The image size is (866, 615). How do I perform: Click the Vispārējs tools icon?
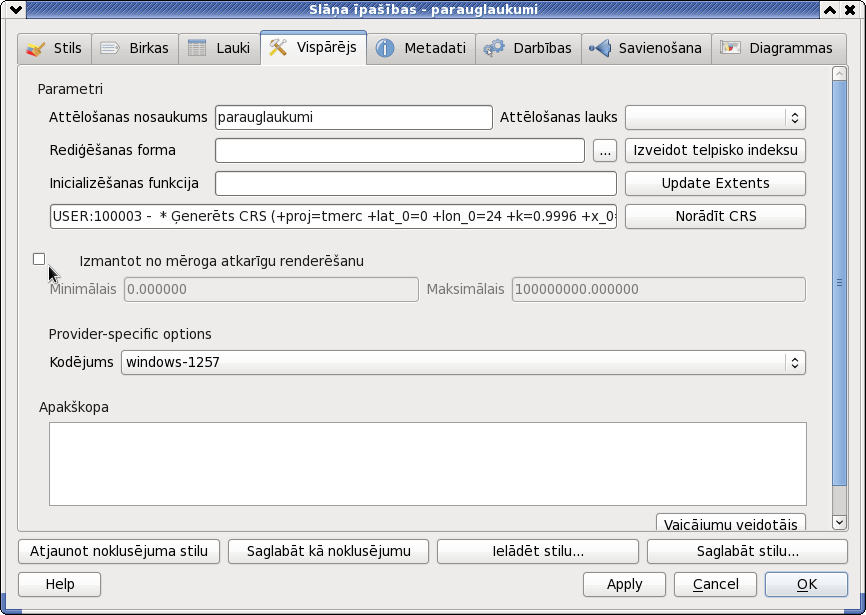[278, 47]
